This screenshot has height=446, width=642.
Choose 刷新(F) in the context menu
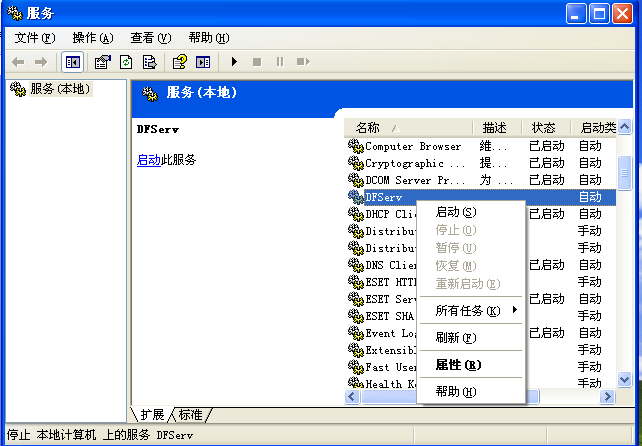456,338
